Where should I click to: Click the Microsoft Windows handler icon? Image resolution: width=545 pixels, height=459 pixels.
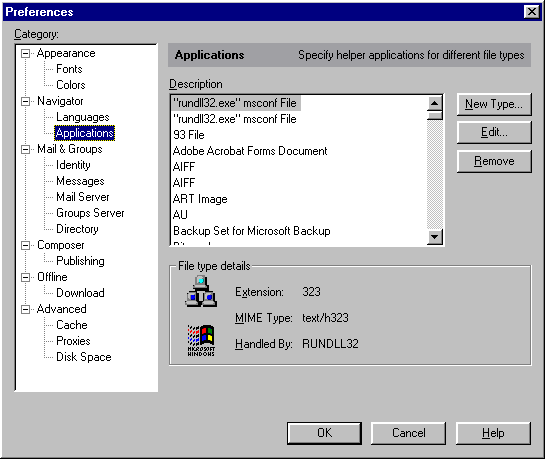pos(201,341)
